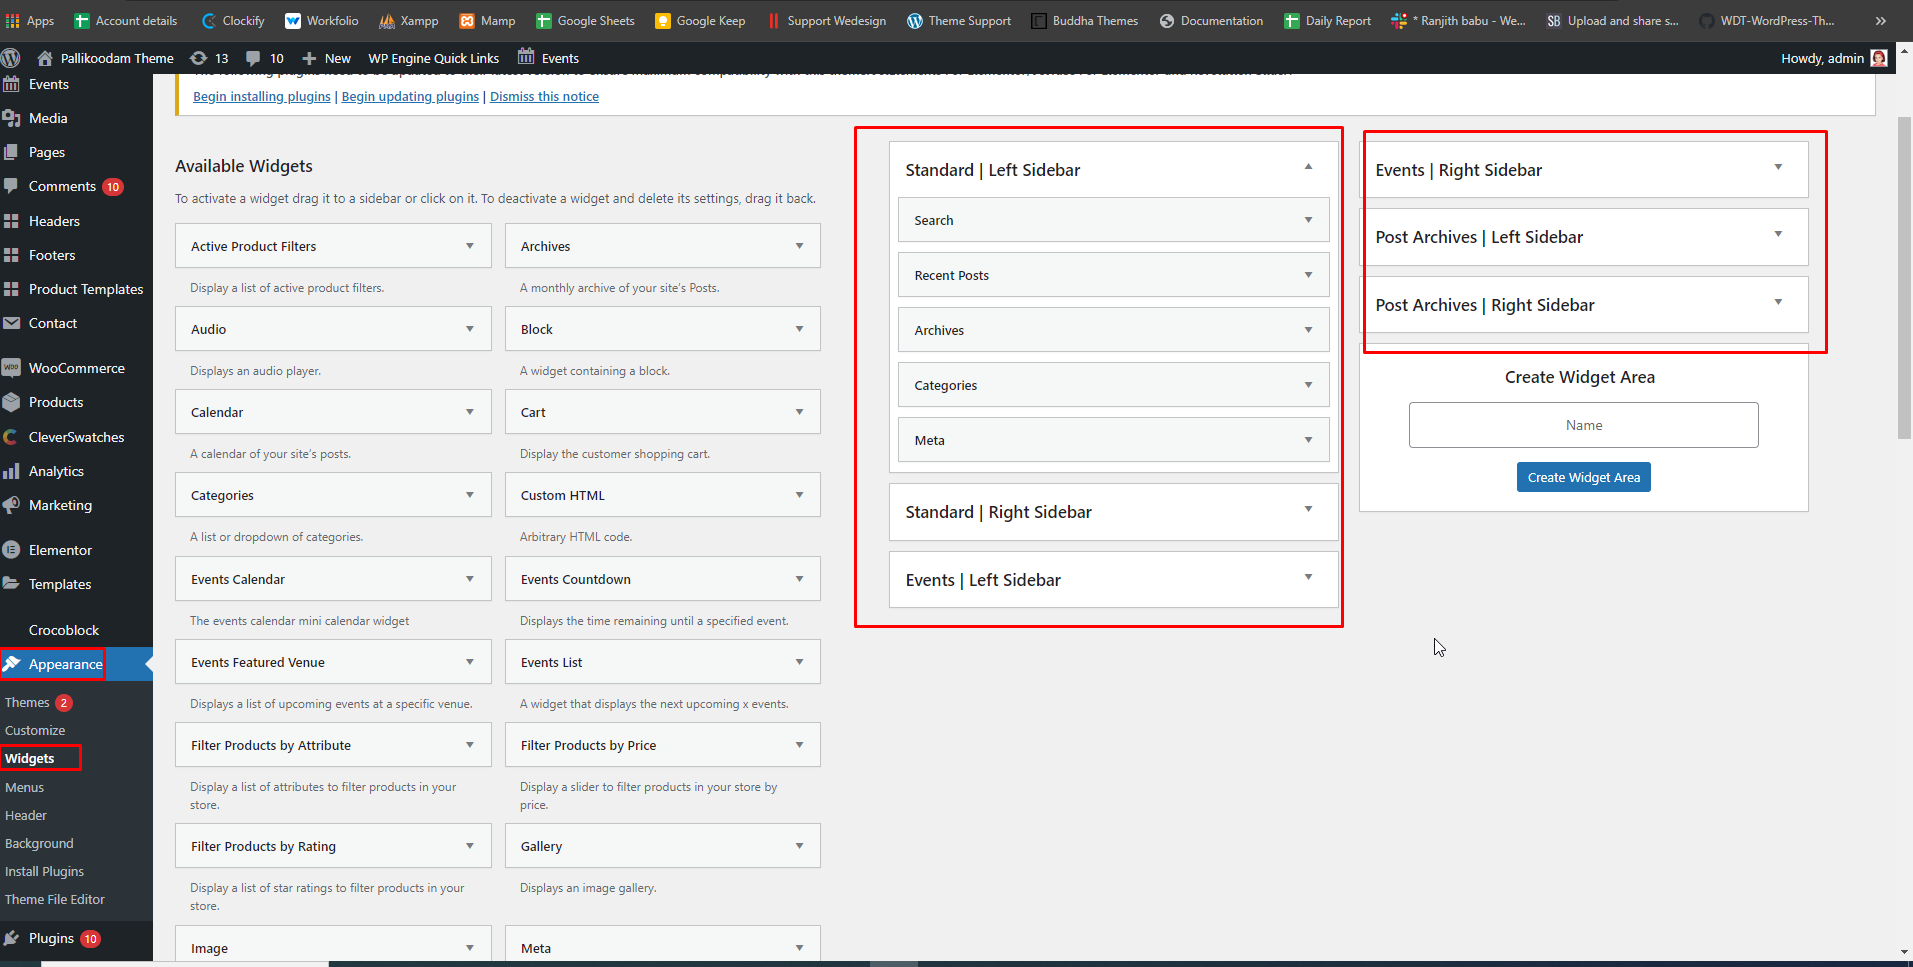Expand the Post Archives | Left Sidebar area
The image size is (1913, 967).
(x=1778, y=234)
